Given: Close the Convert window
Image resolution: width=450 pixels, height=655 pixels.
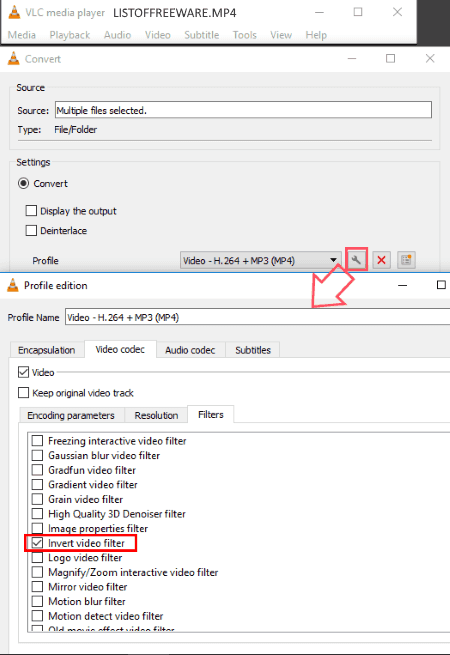Looking at the screenshot, I should point(430,58).
